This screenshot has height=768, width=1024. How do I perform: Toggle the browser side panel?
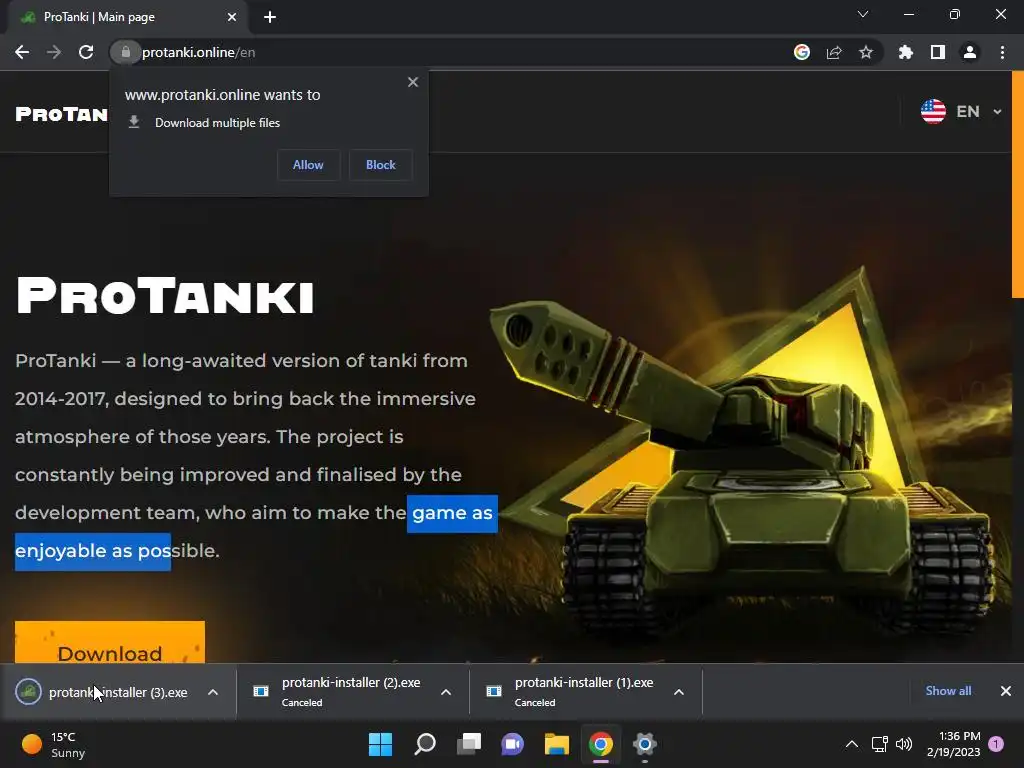coord(938,52)
